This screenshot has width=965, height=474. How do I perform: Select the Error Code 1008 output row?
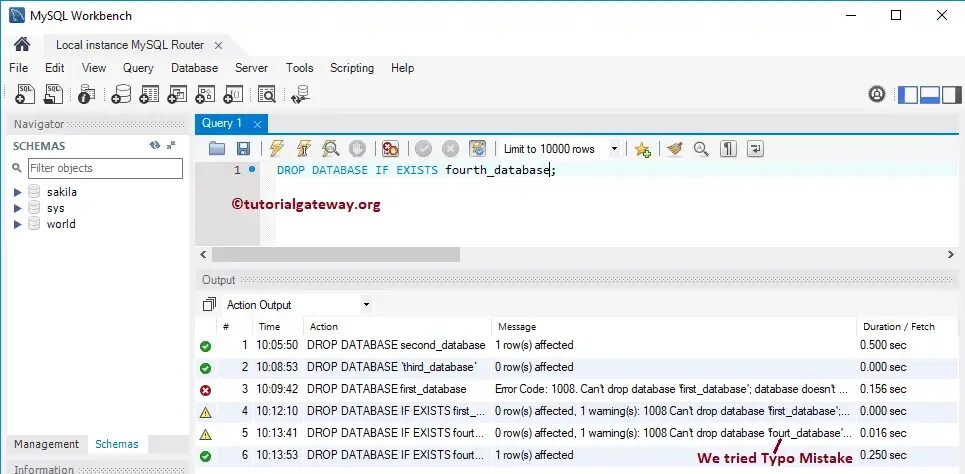[x=577, y=389]
